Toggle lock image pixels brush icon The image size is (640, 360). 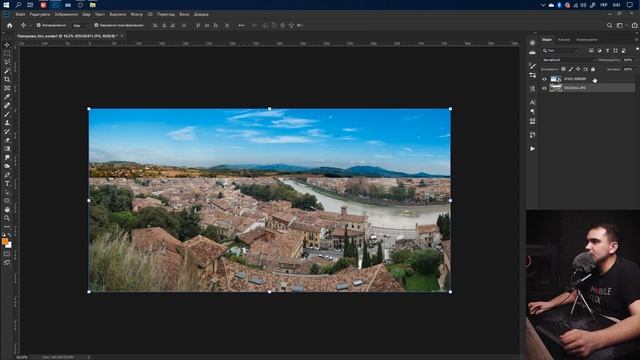571,69
